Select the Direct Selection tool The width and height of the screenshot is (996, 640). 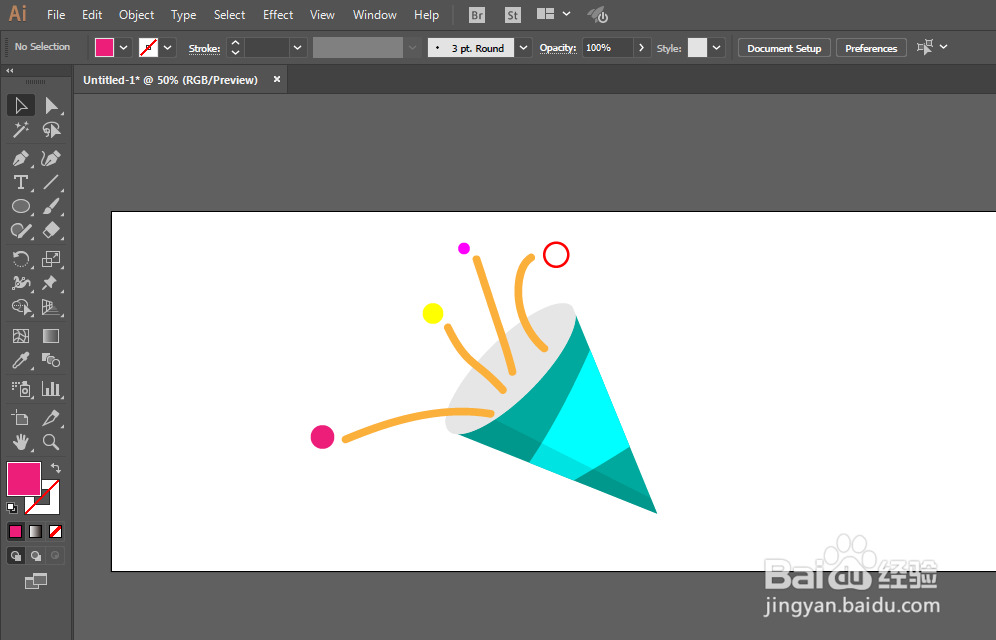point(51,105)
